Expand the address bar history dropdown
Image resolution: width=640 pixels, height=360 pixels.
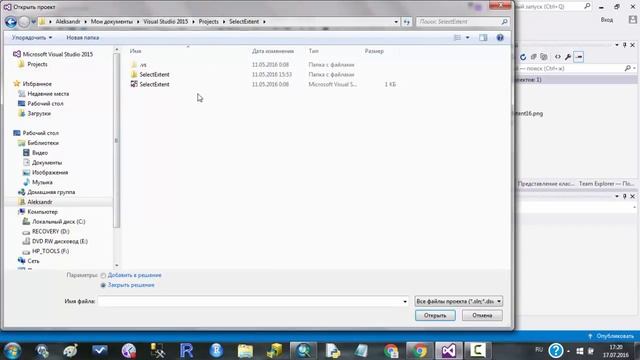[396, 22]
